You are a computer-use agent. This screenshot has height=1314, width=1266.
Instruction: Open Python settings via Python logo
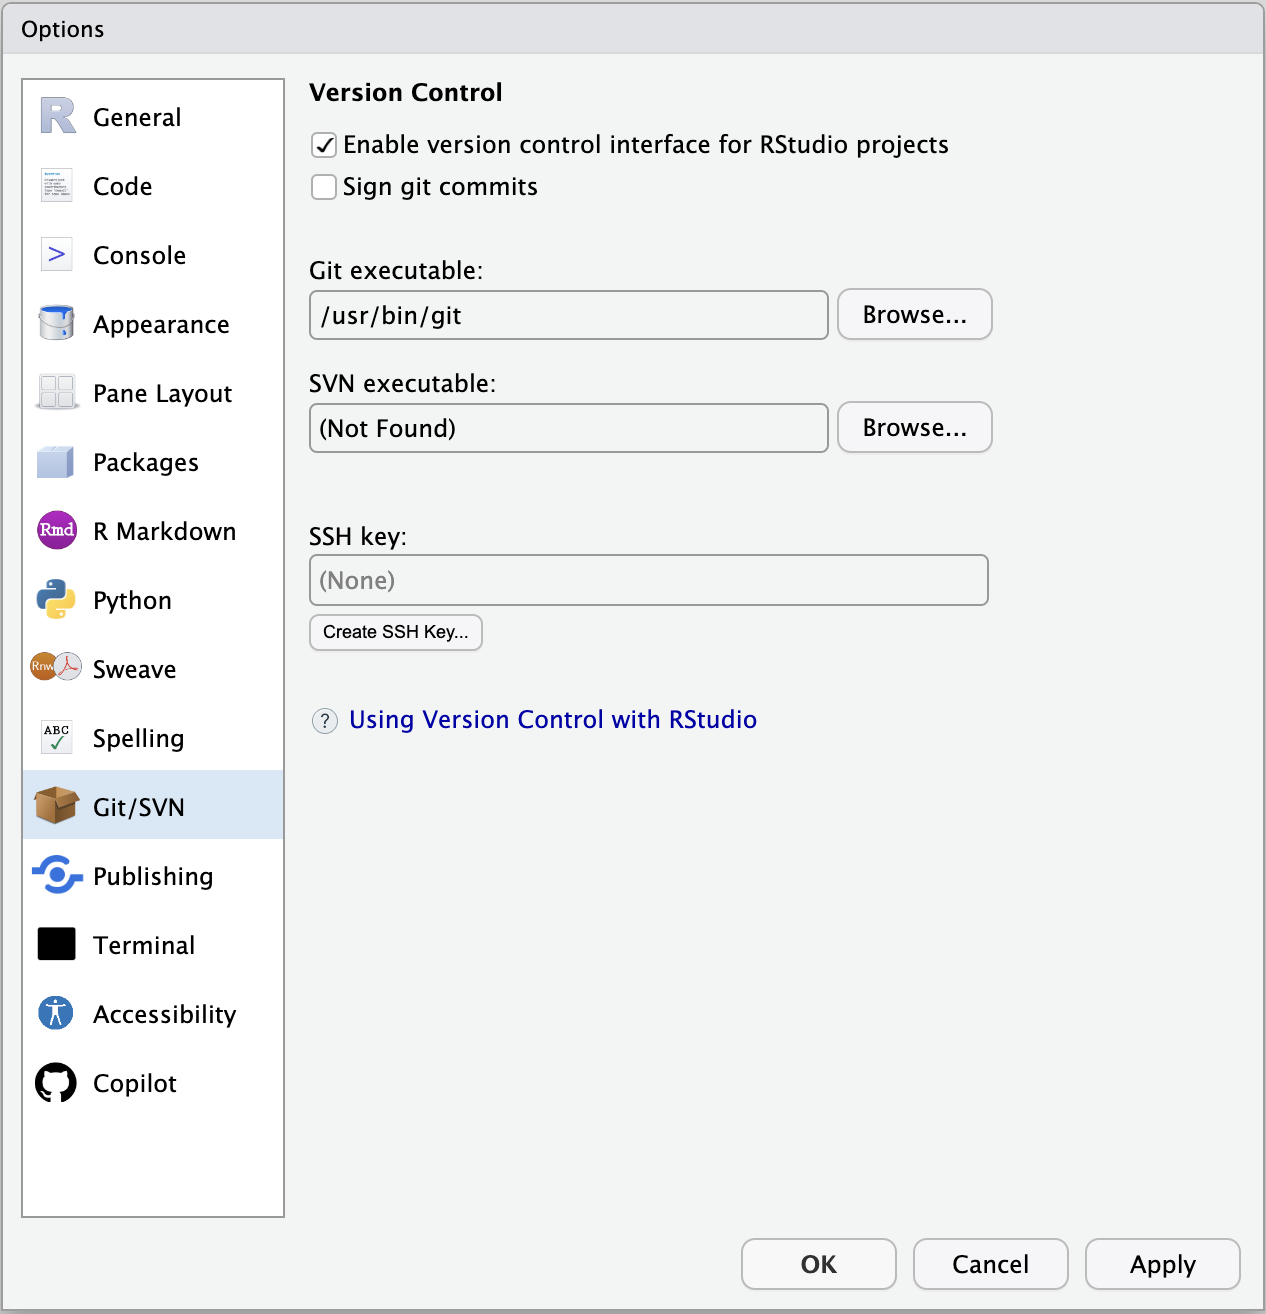coord(57,600)
